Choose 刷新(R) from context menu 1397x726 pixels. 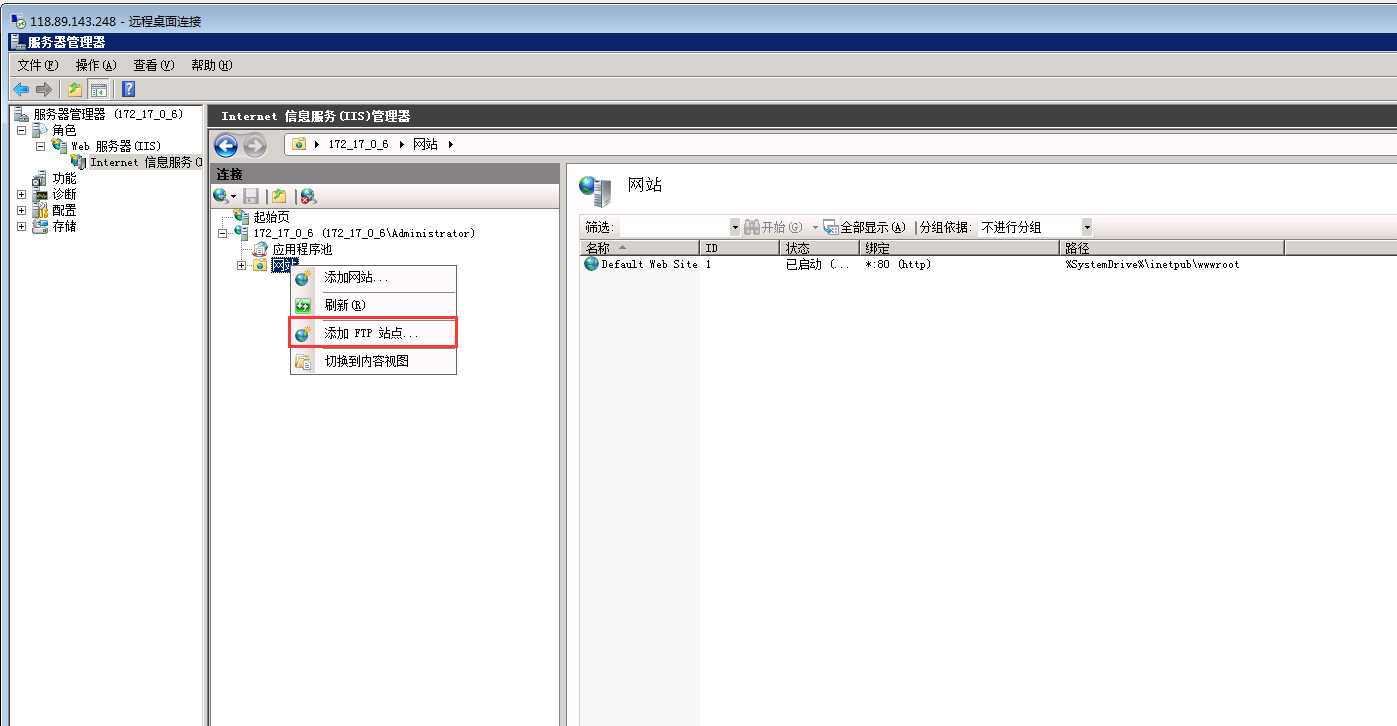373,306
